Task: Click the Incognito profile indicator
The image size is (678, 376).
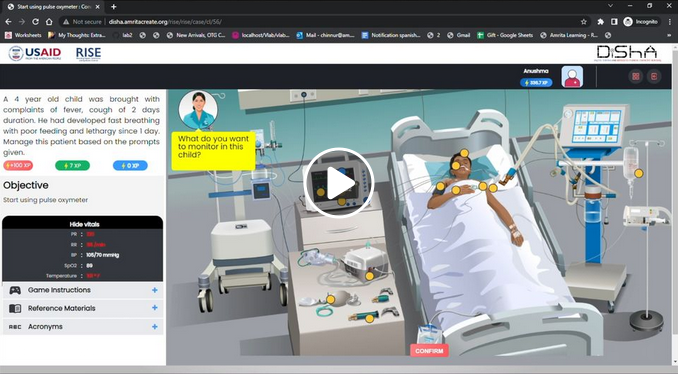Action: [641, 22]
